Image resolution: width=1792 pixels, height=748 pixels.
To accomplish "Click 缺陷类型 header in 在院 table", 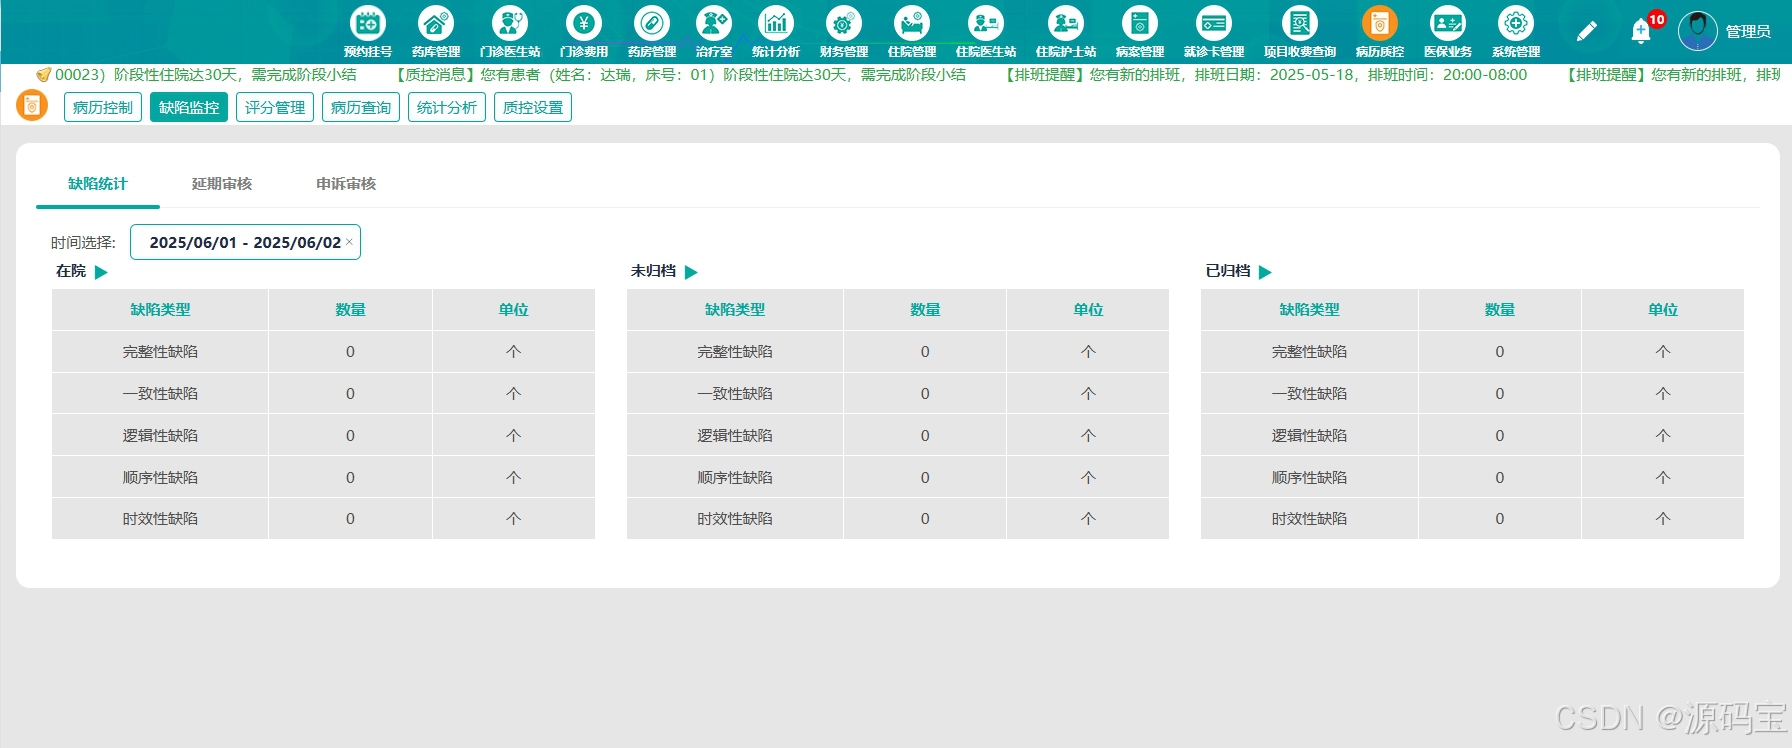I will click(x=160, y=310).
